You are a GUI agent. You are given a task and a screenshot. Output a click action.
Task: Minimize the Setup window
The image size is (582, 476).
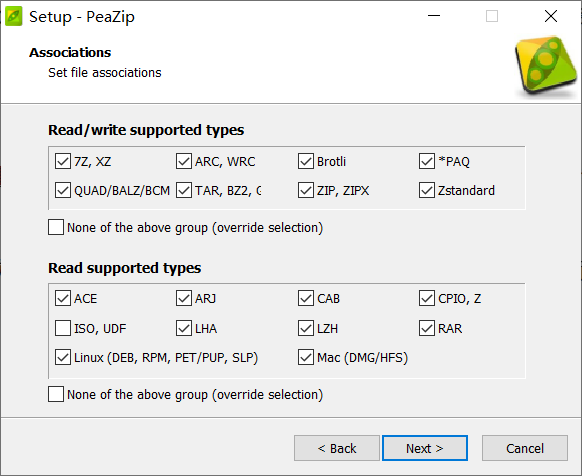[x=434, y=16]
